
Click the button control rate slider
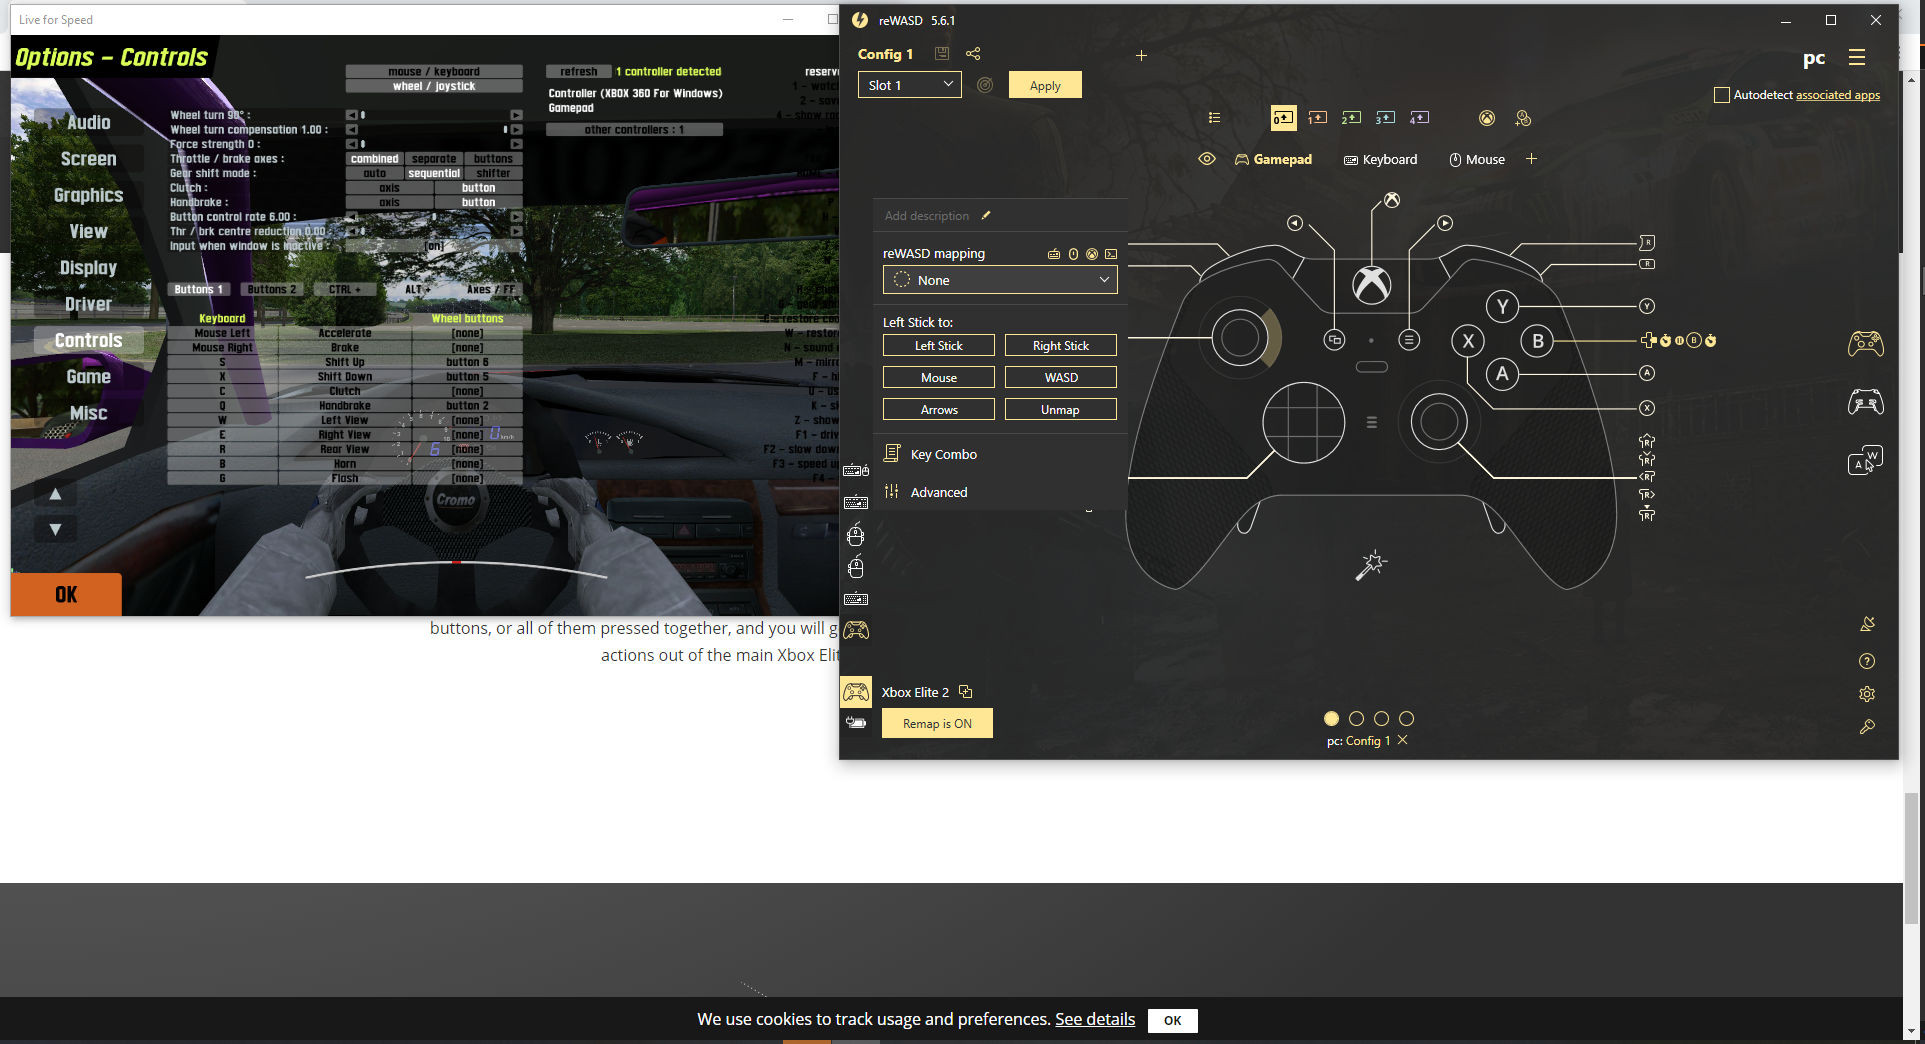click(434, 217)
